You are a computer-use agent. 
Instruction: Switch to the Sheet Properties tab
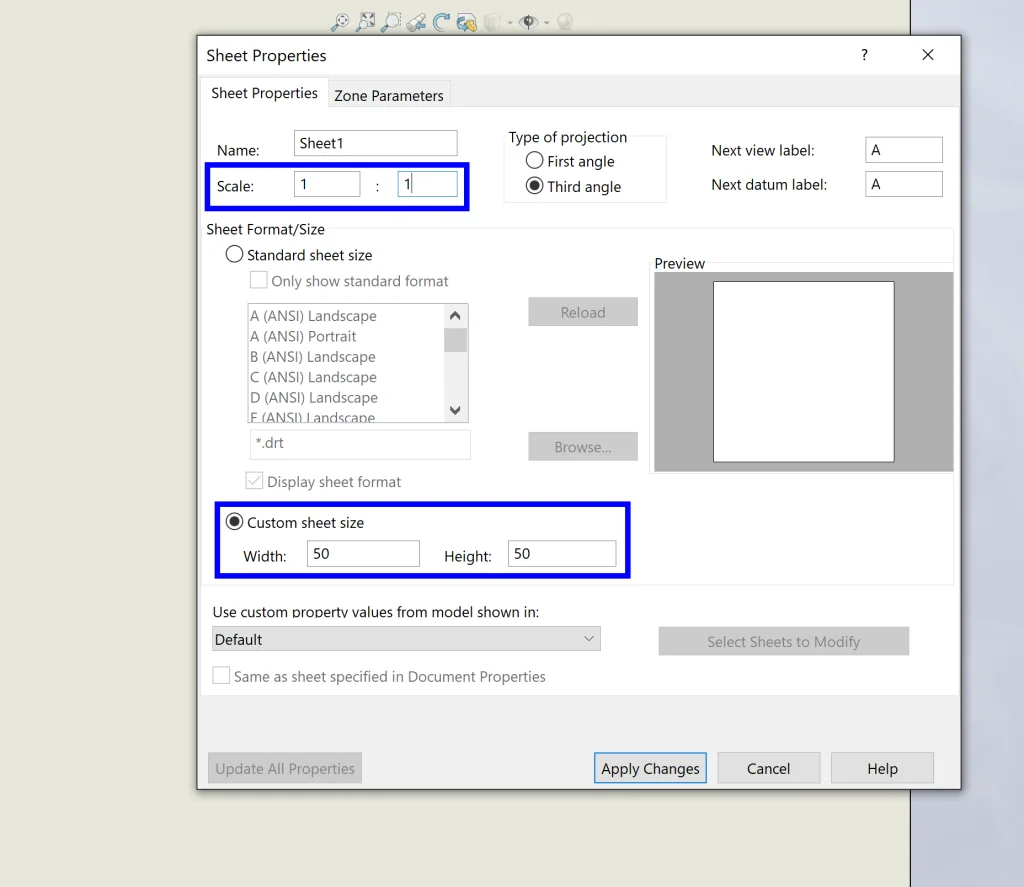coord(264,93)
